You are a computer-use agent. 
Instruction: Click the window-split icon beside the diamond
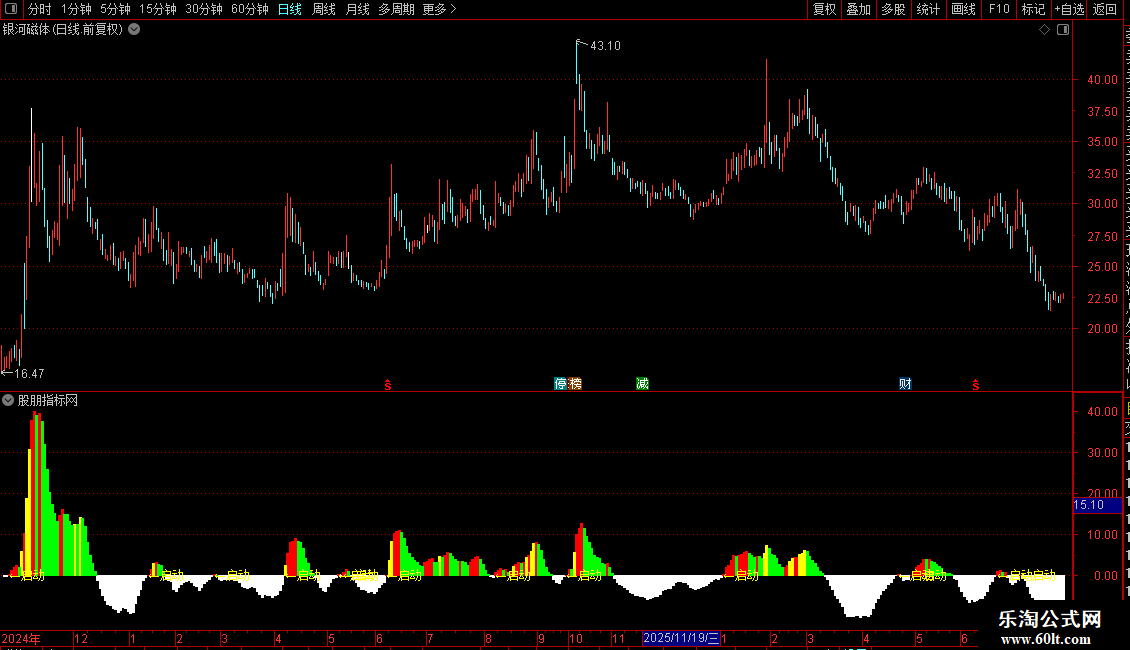[1063, 30]
